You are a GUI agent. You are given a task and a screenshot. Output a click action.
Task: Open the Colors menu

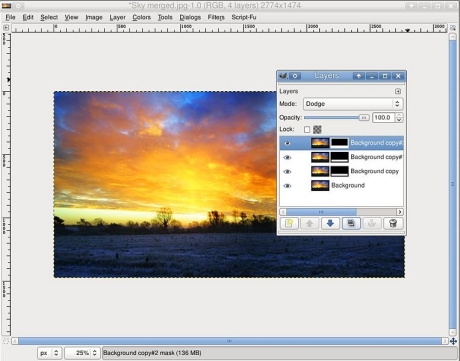pos(141,17)
